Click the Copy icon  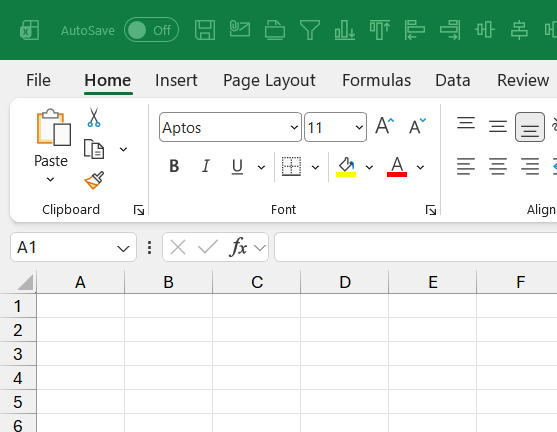click(94, 149)
